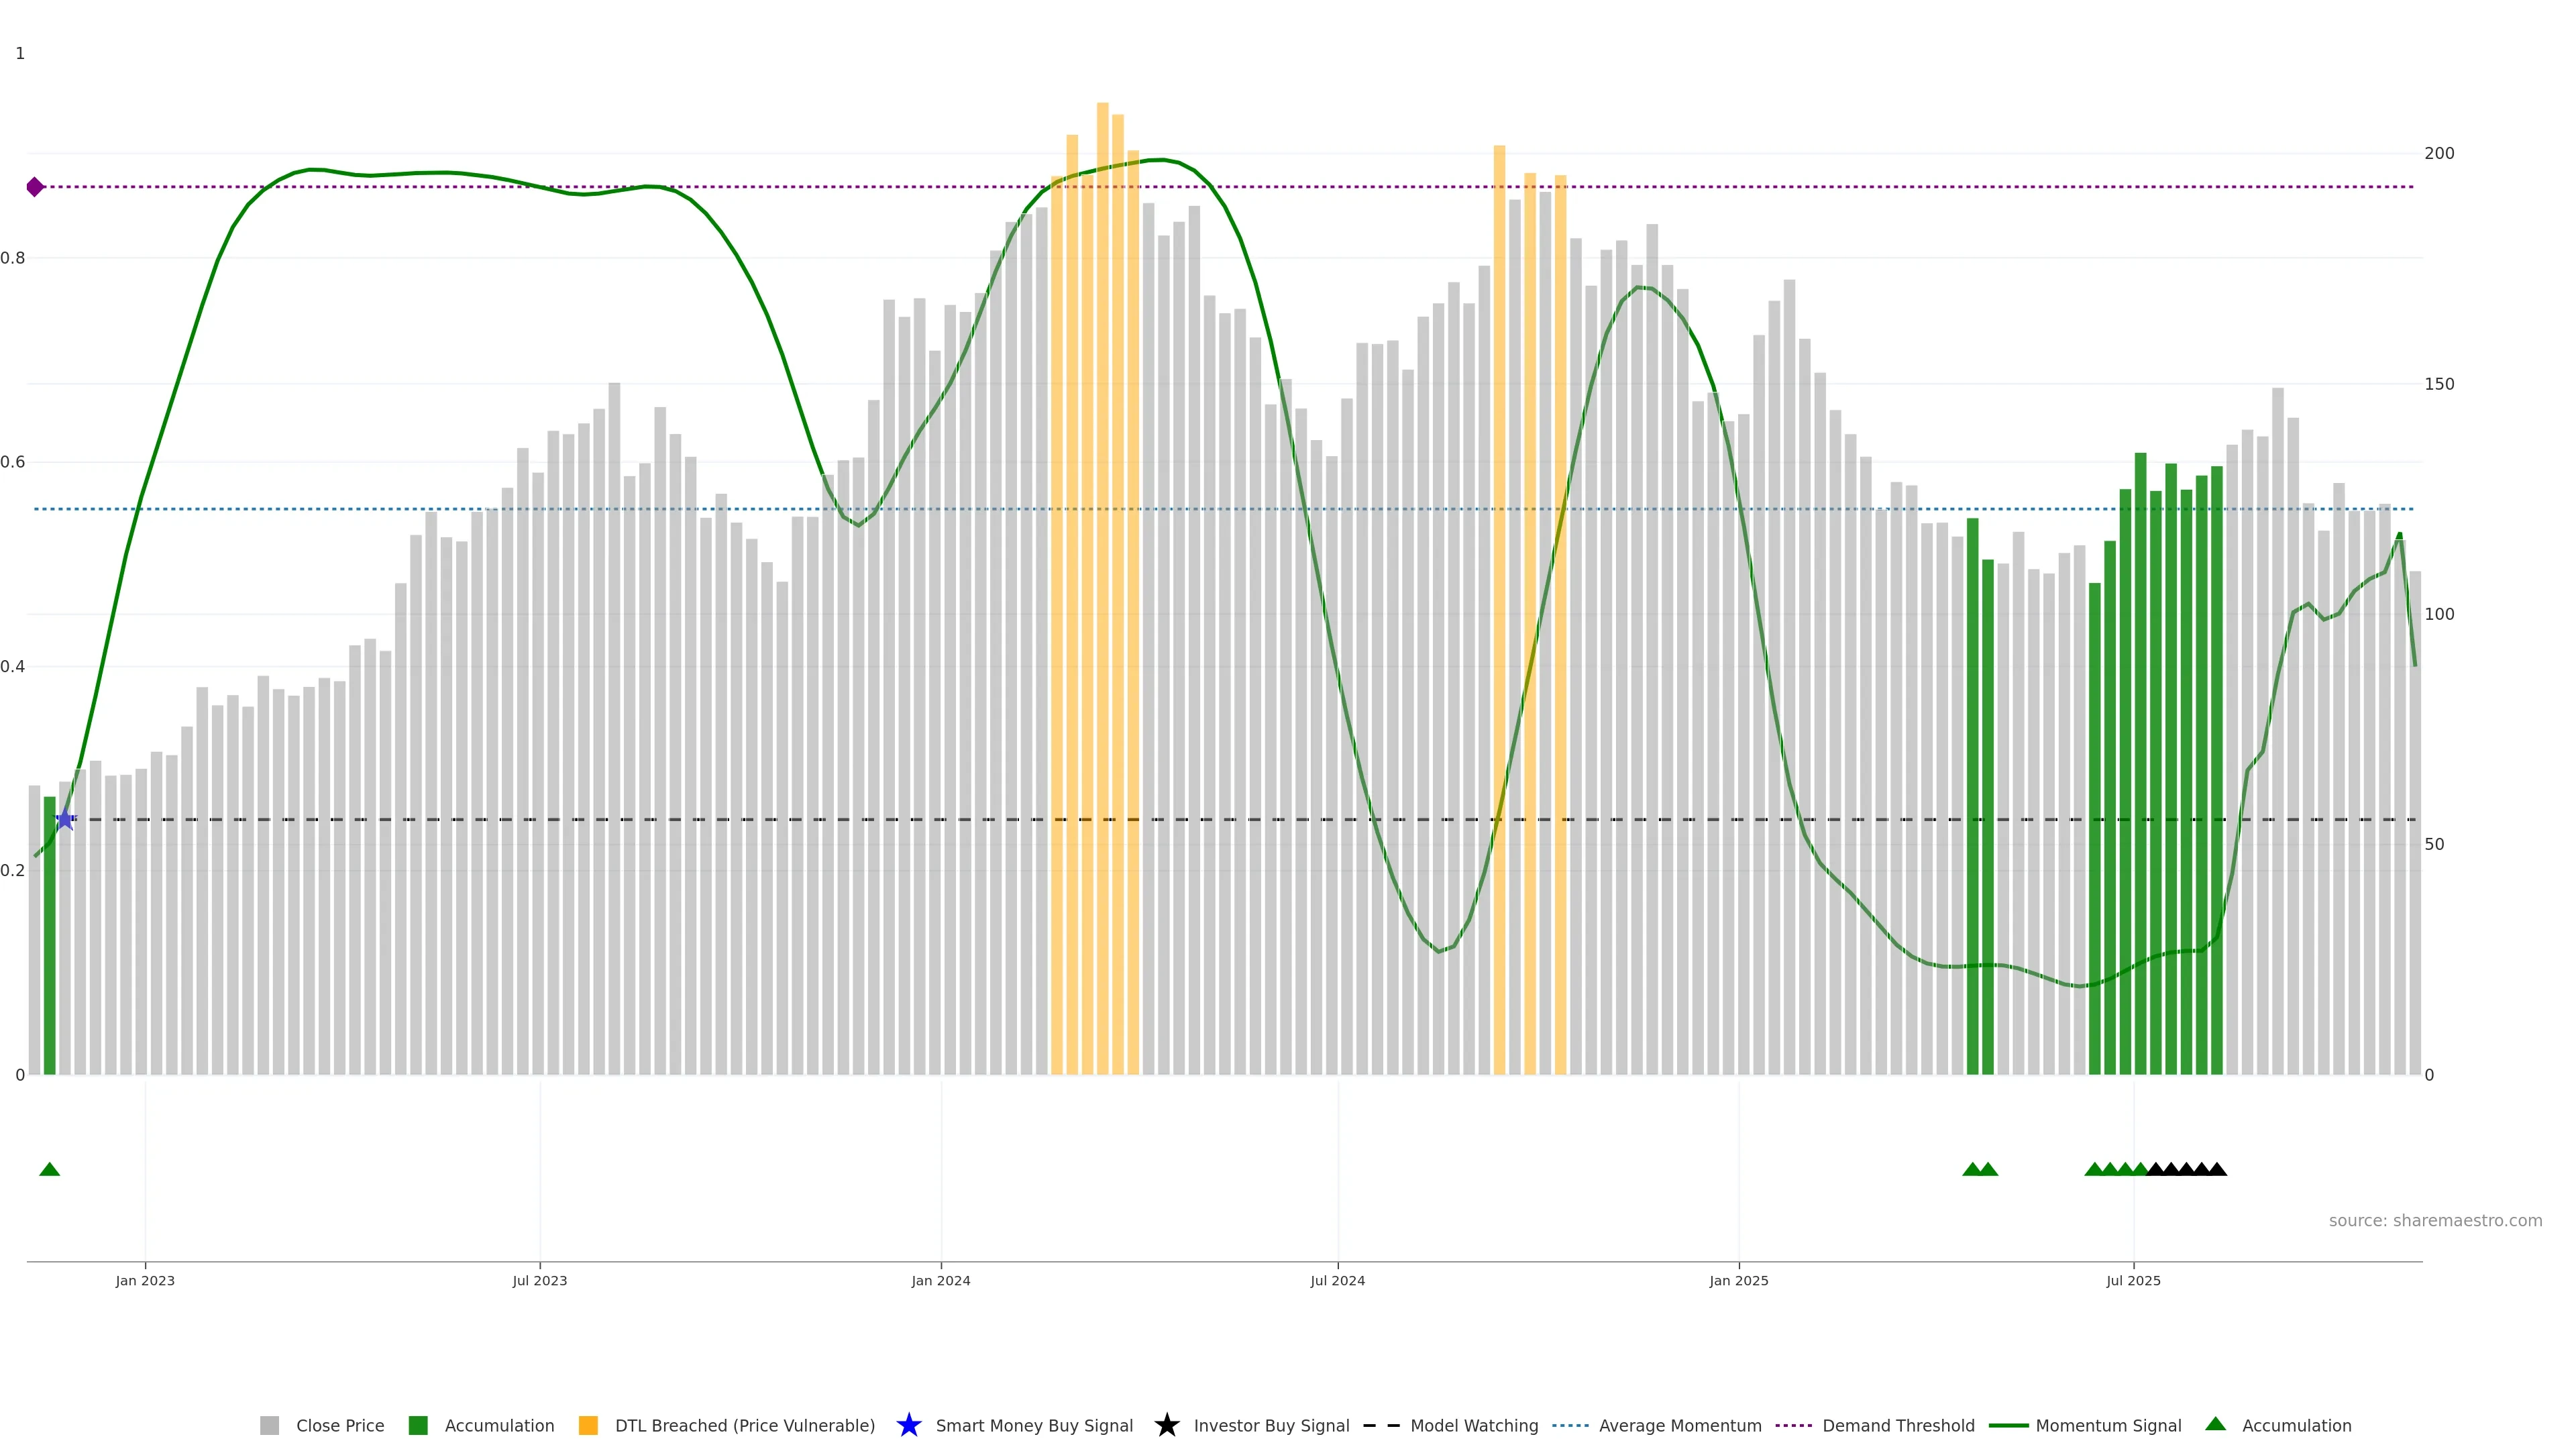Click the last black triangle marker in the row
Screen dimensions: 2576x1449
2217,1169
